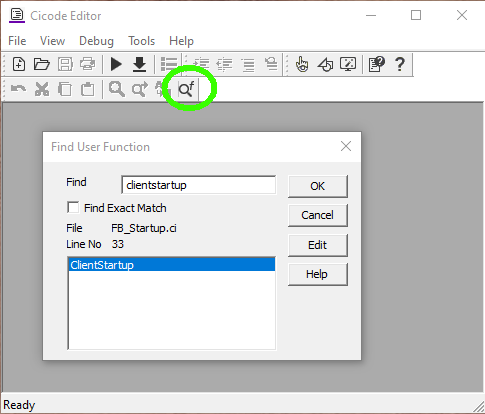Open a file using folder icon
Image resolution: width=485 pixels, height=414 pixels.
point(42,64)
